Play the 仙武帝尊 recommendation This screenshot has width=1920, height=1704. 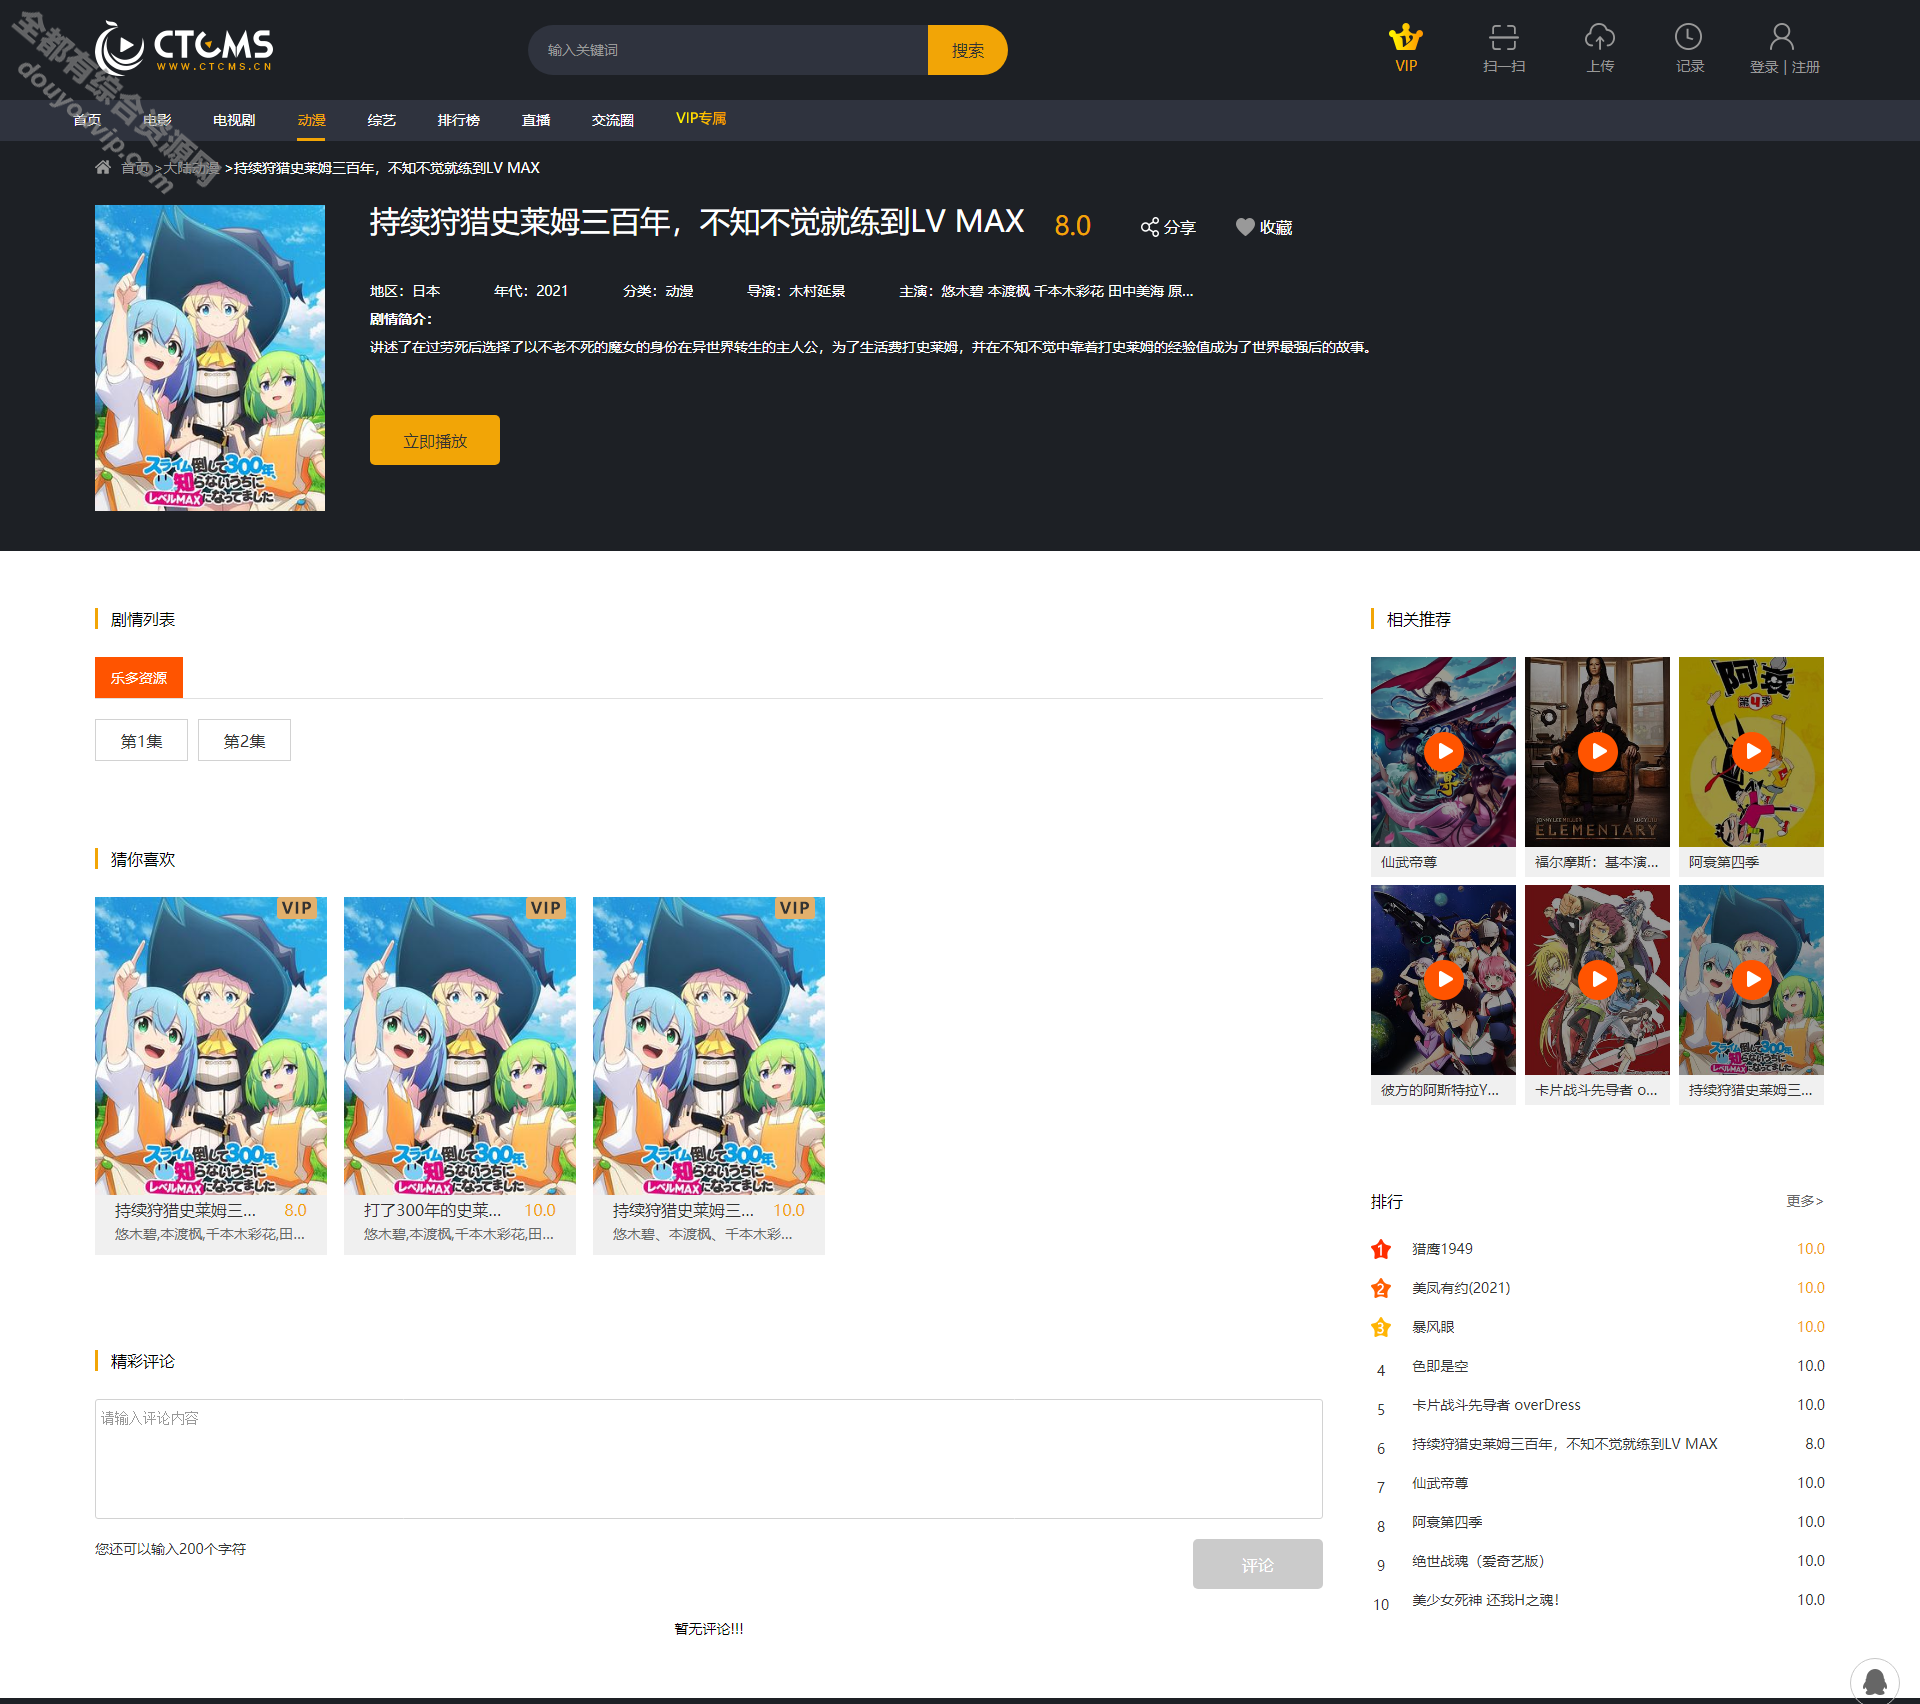point(1443,751)
